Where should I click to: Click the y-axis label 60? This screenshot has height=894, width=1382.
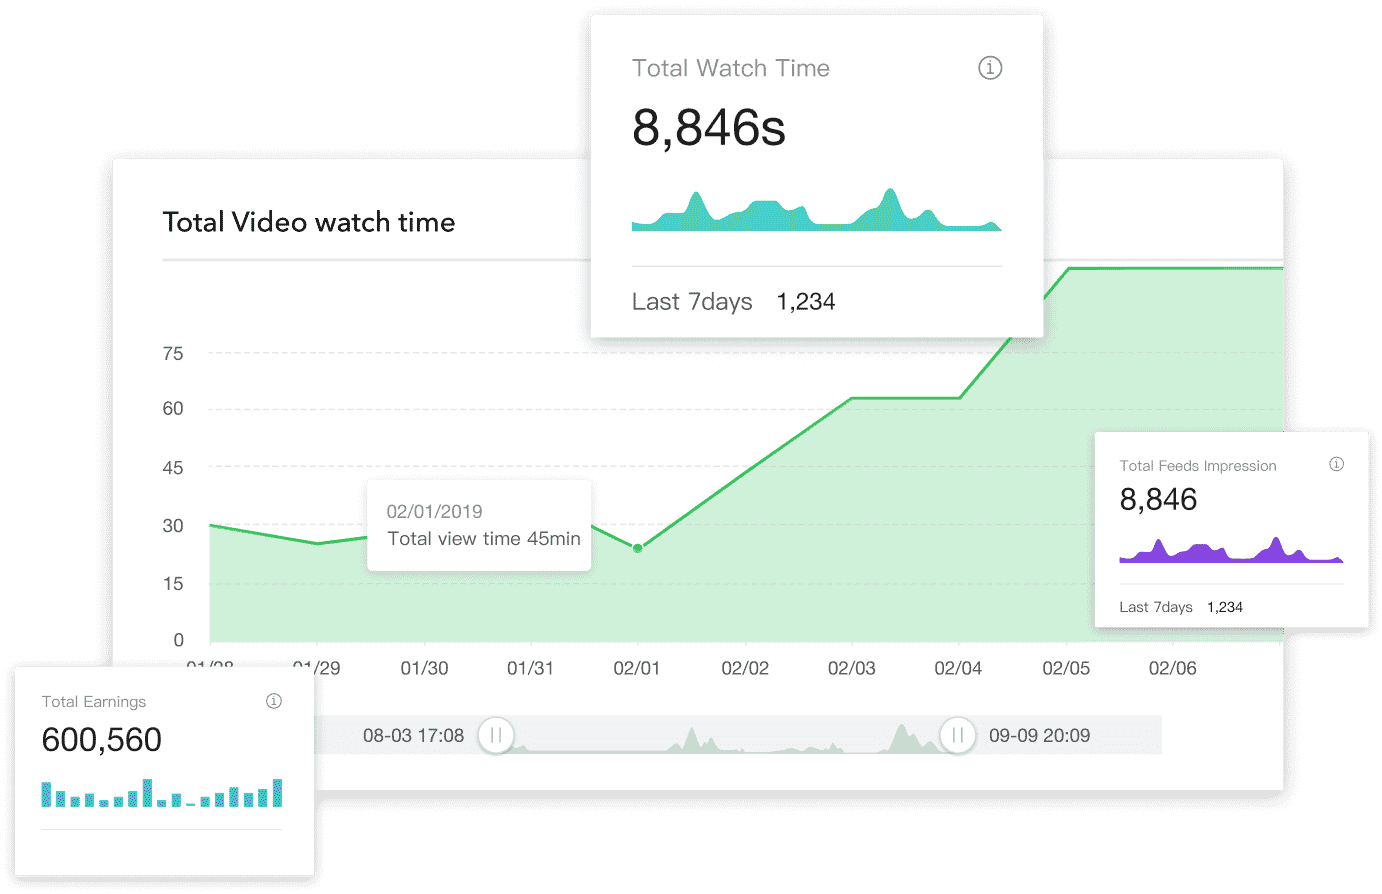(173, 408)
